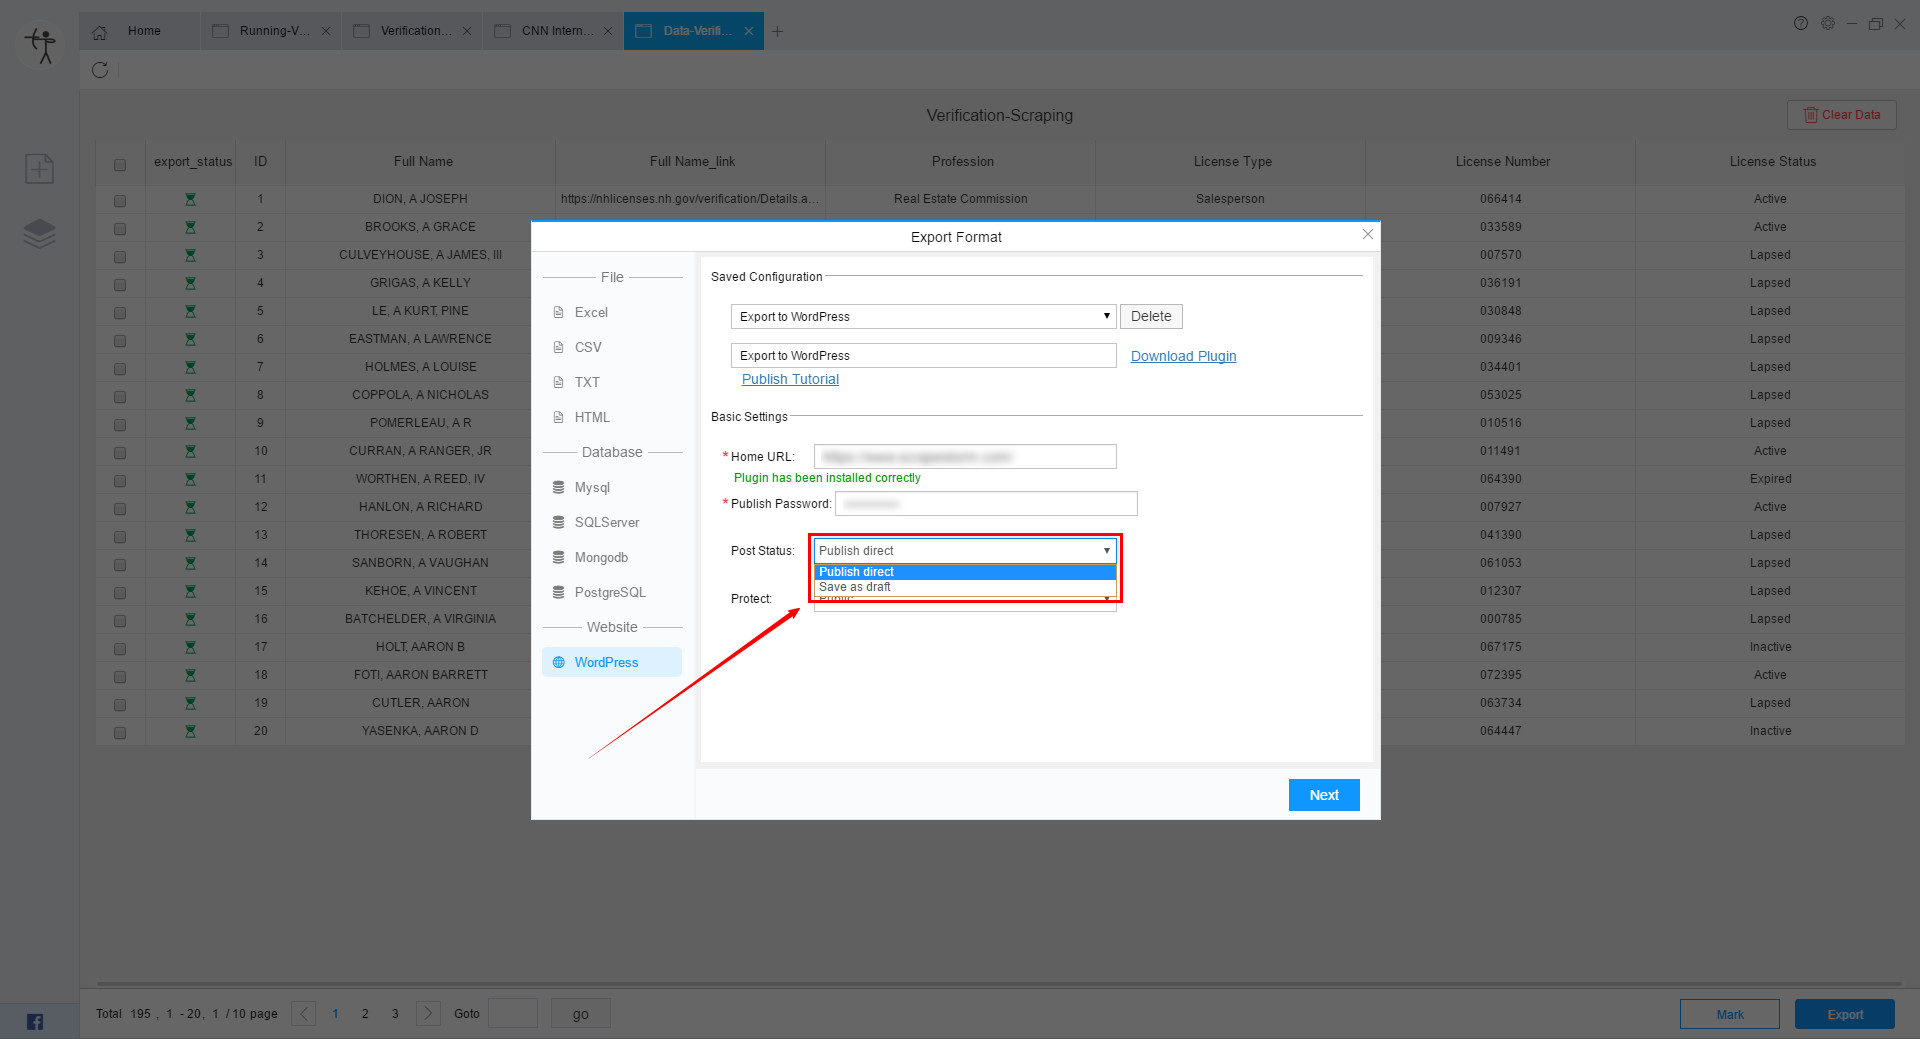
Task: Click the Export button at bottom right
Action: click(x=1845, y=1014)
